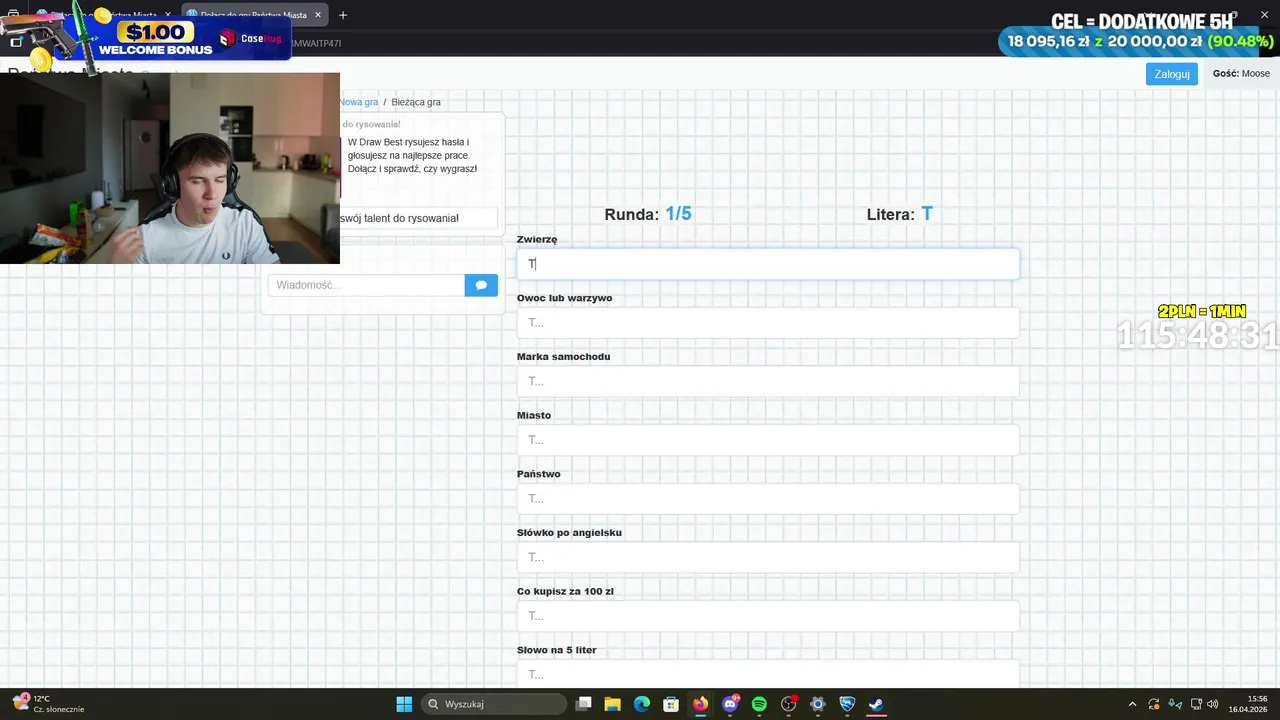Click the Wiadomość chat message input
Image resolution: width=1280 pixels, height=720 pixels.
point(366,285)
